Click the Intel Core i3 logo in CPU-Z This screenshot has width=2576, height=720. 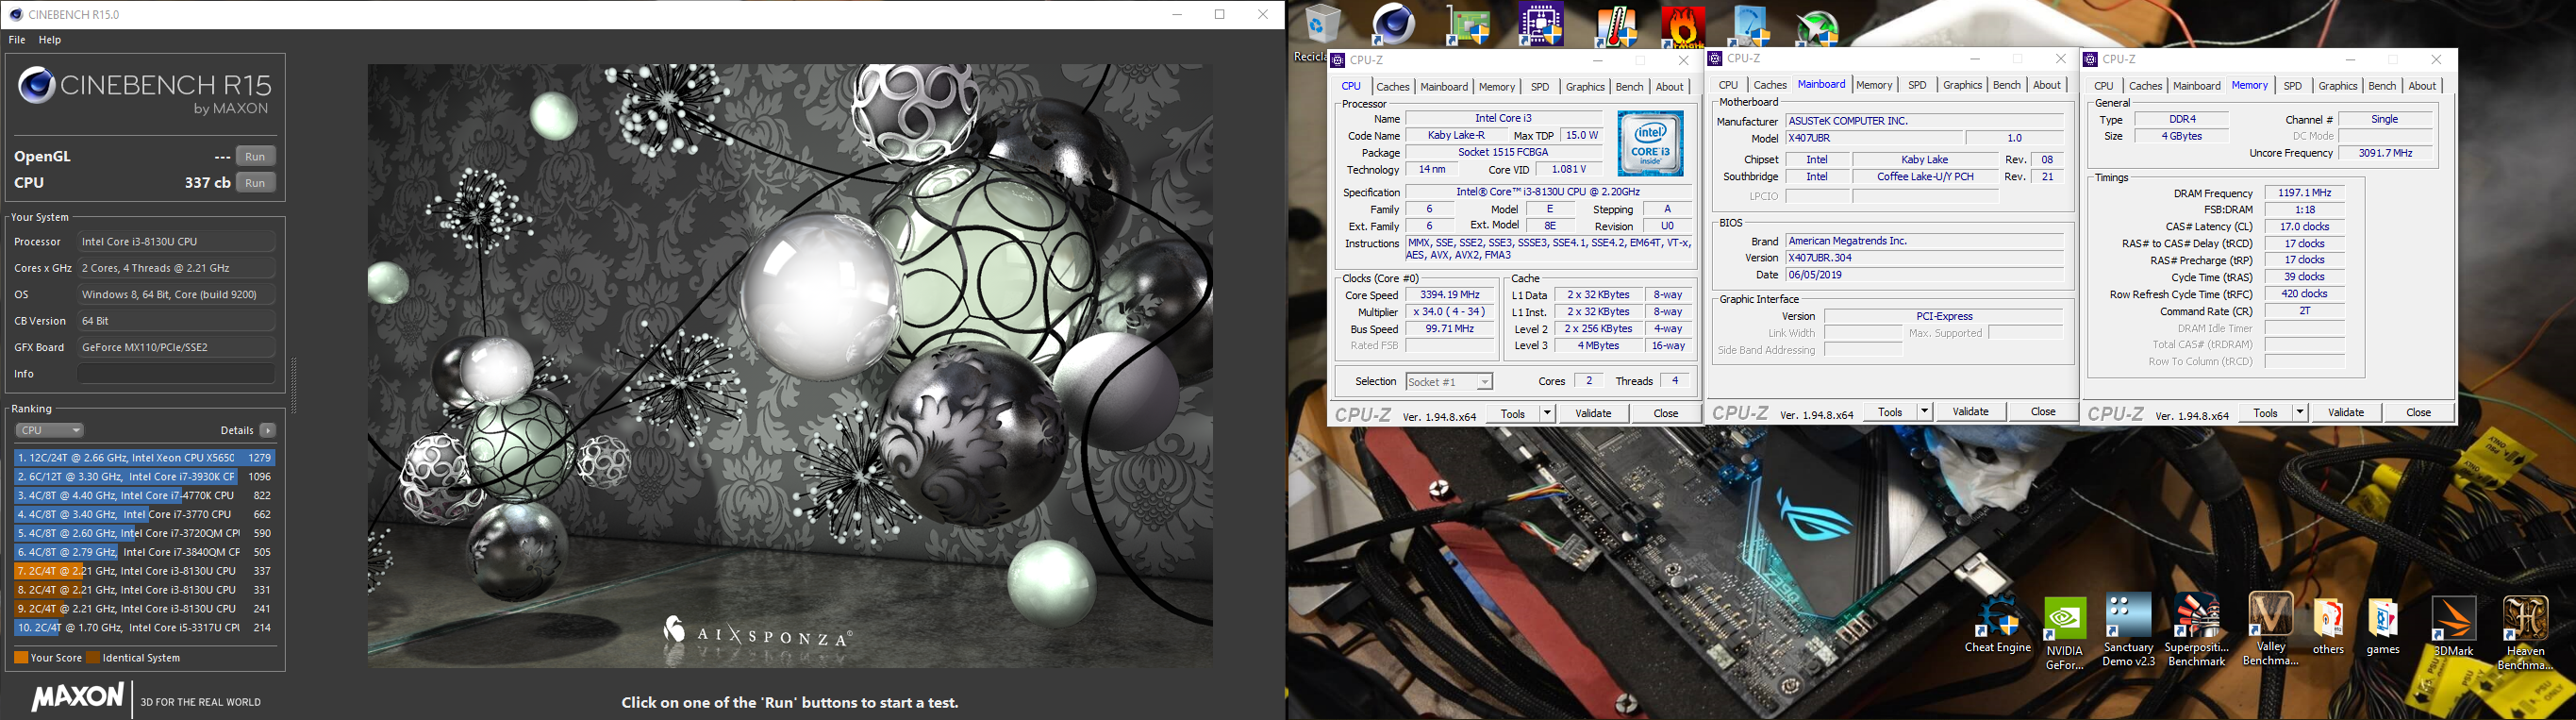(x=1650, y=144)
